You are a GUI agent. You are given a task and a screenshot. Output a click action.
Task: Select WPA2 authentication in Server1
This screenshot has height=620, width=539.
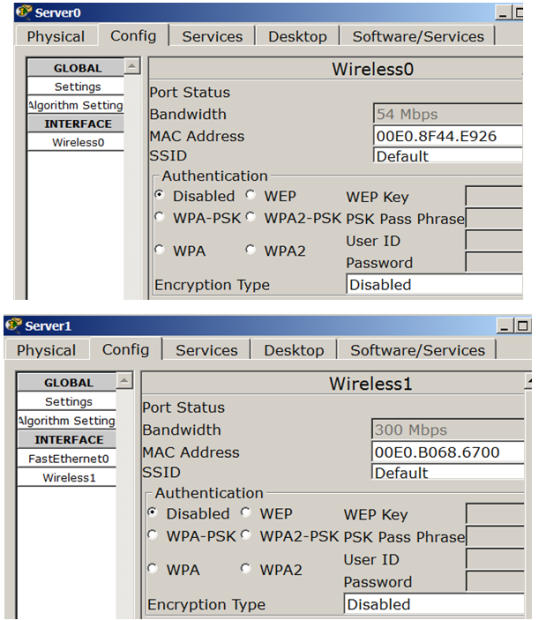[246, 569]
